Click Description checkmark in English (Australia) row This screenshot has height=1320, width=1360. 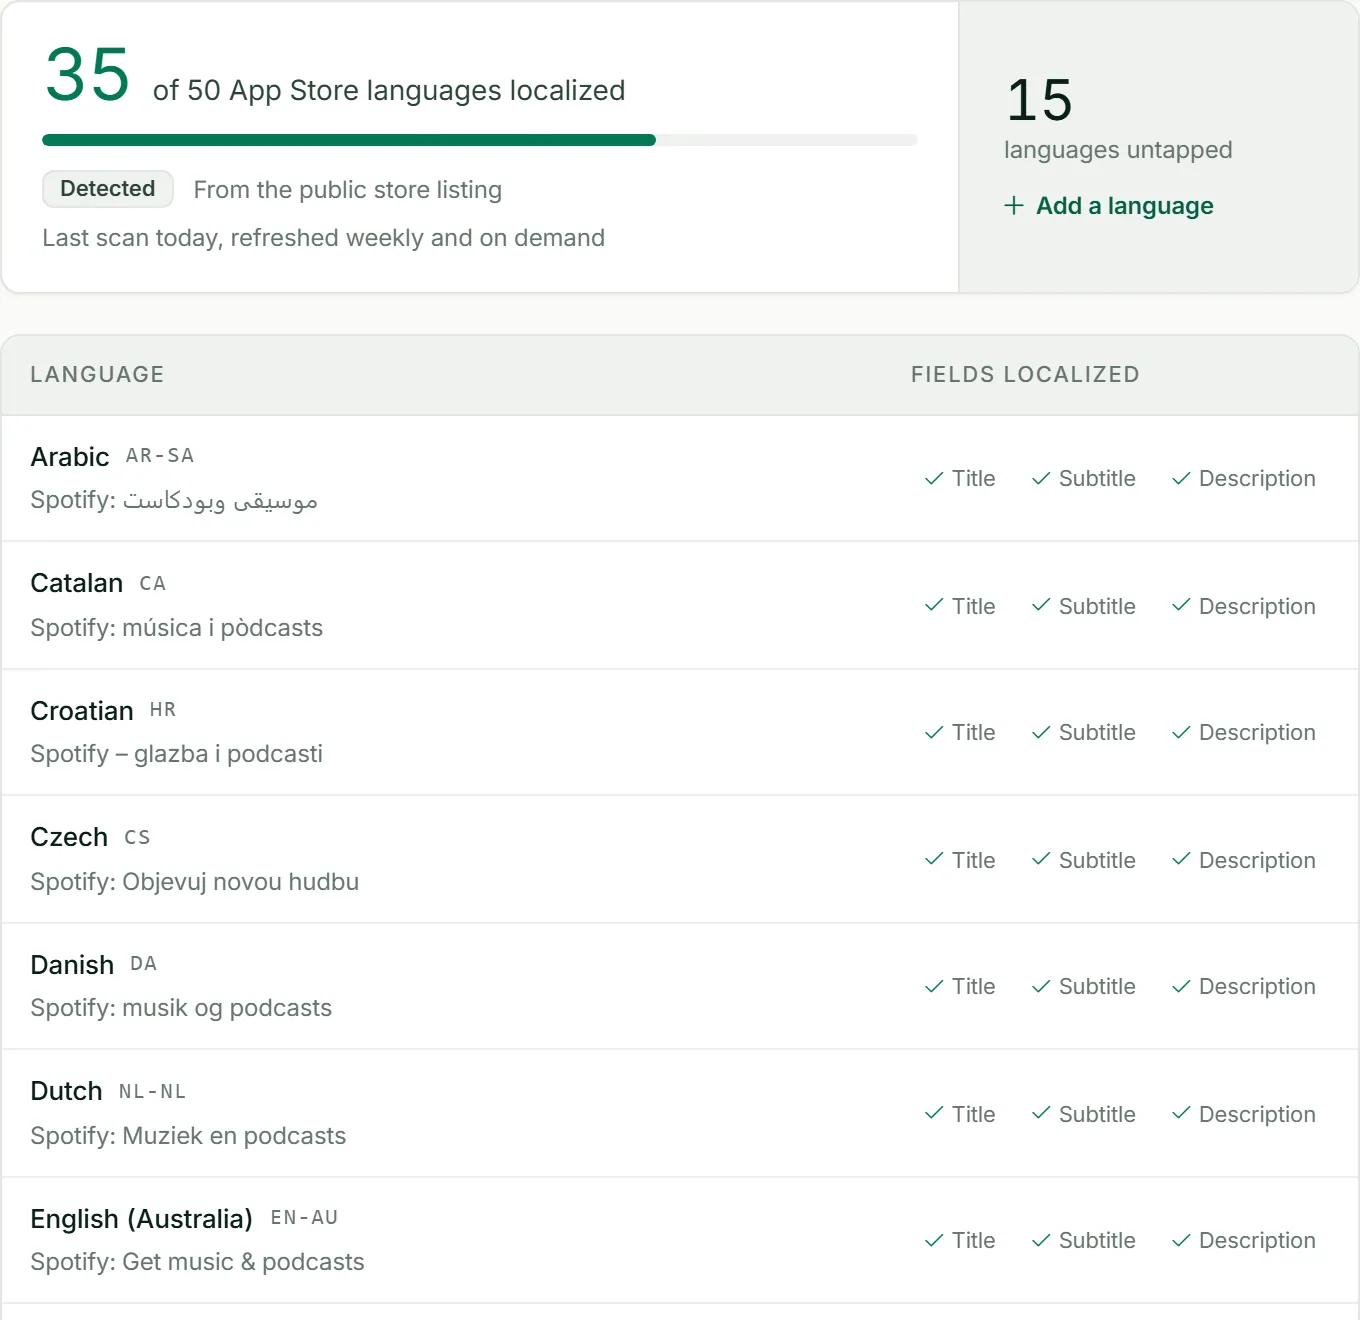pyautogui.click(x=1181, y=1241)
